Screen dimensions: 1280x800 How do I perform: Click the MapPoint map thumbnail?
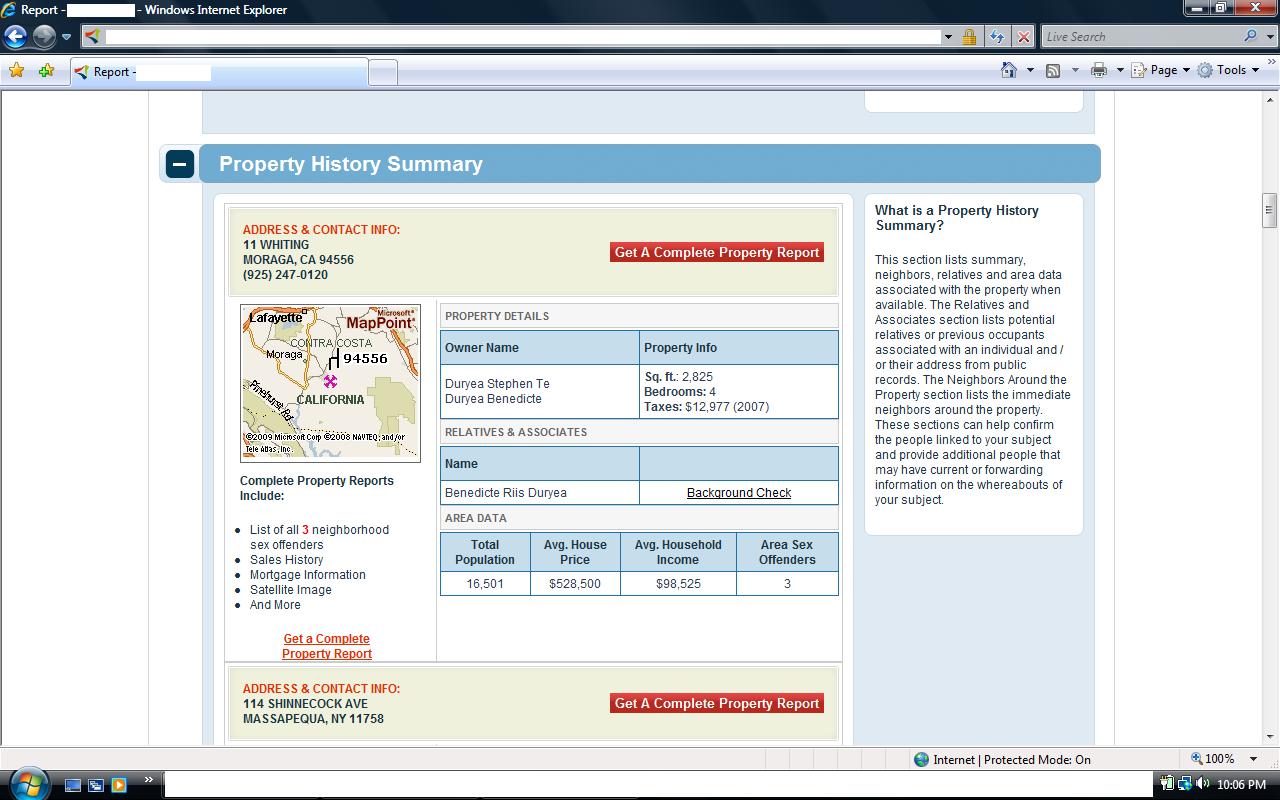330,383
